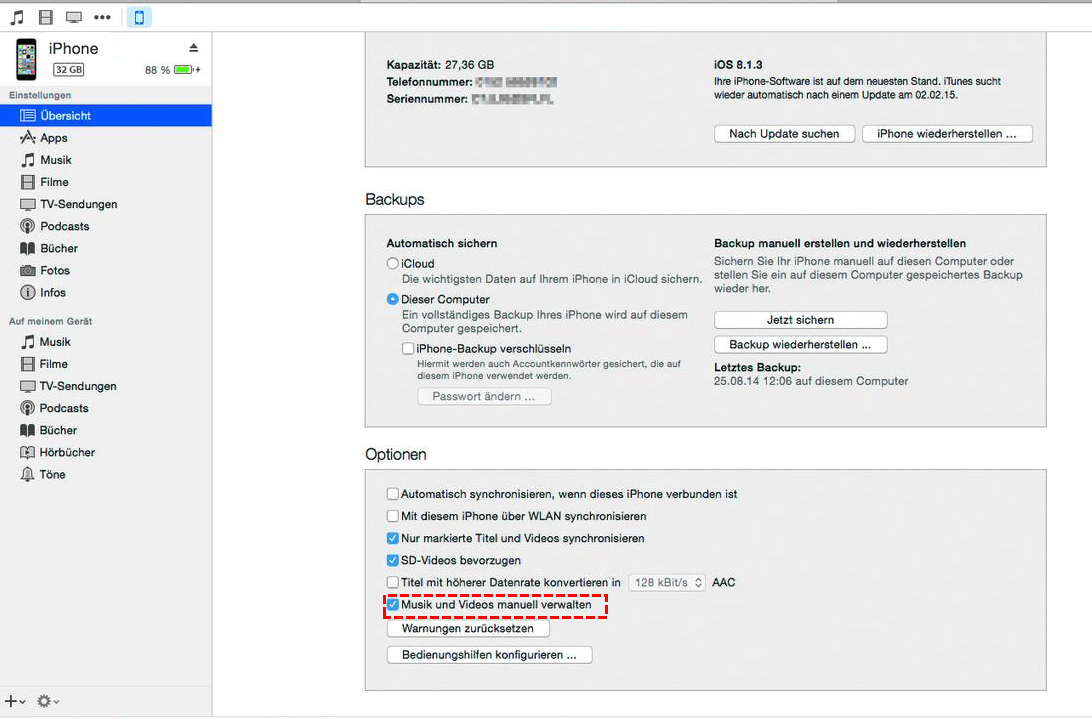Screen dimensions: 1092x719
Task: Toggle Musik und Videos manuell verwalten
Action: click(x=393, y=605)
